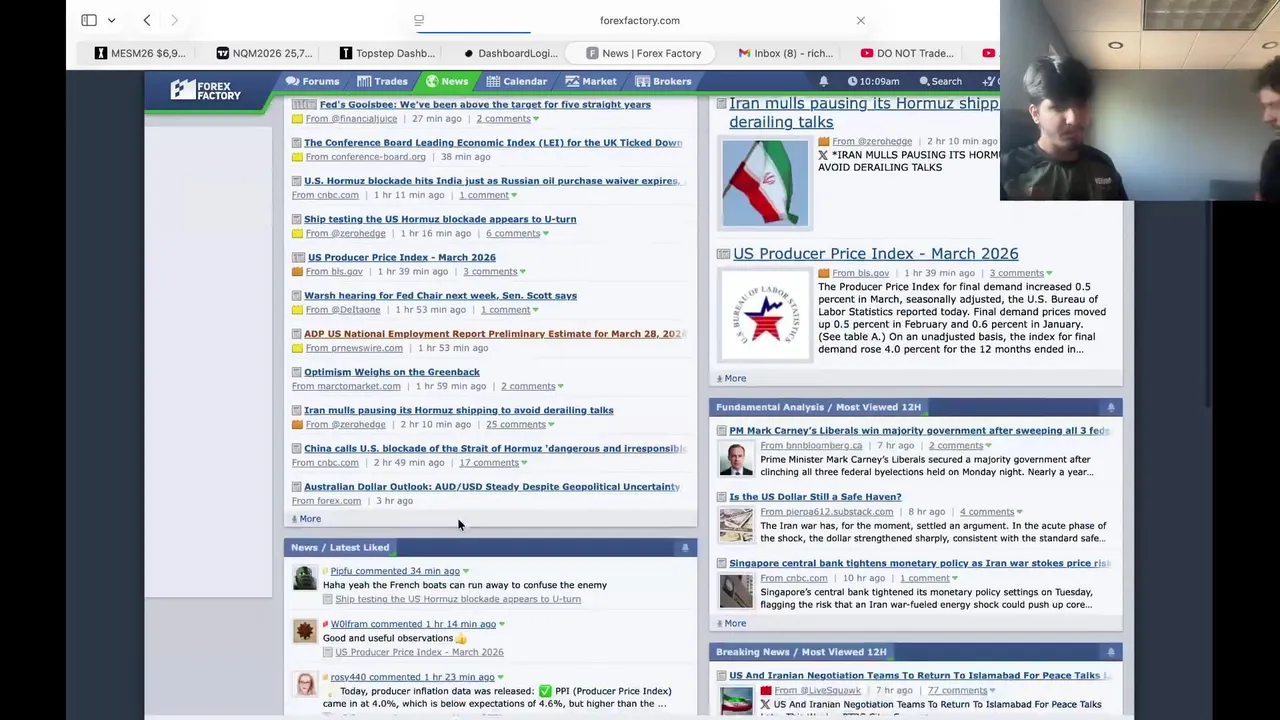
Task: Click the bell icon in Fundamental Analysis header
Action: [1111, 408]
